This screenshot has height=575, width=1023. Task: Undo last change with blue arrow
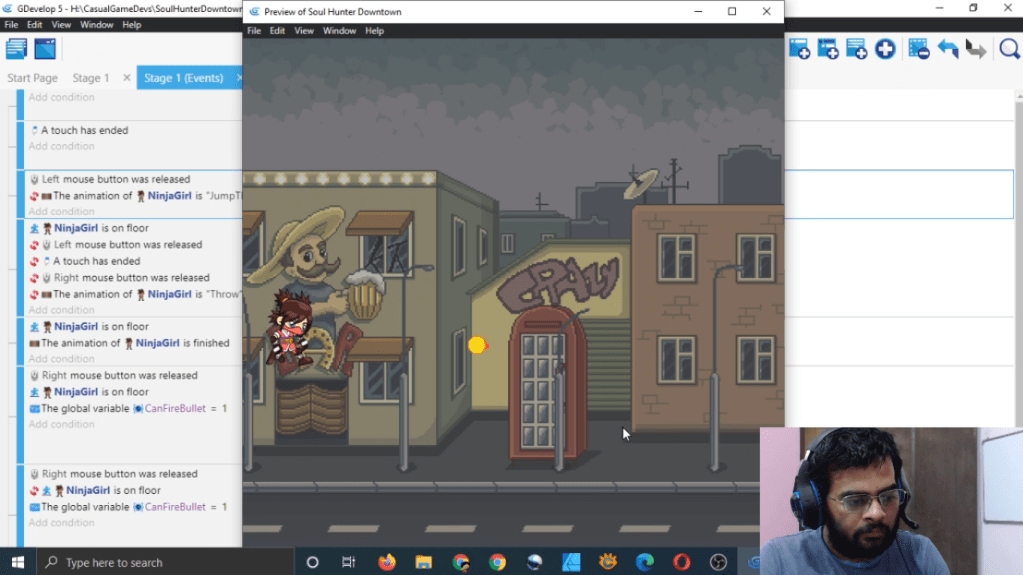tap(948, 49)
